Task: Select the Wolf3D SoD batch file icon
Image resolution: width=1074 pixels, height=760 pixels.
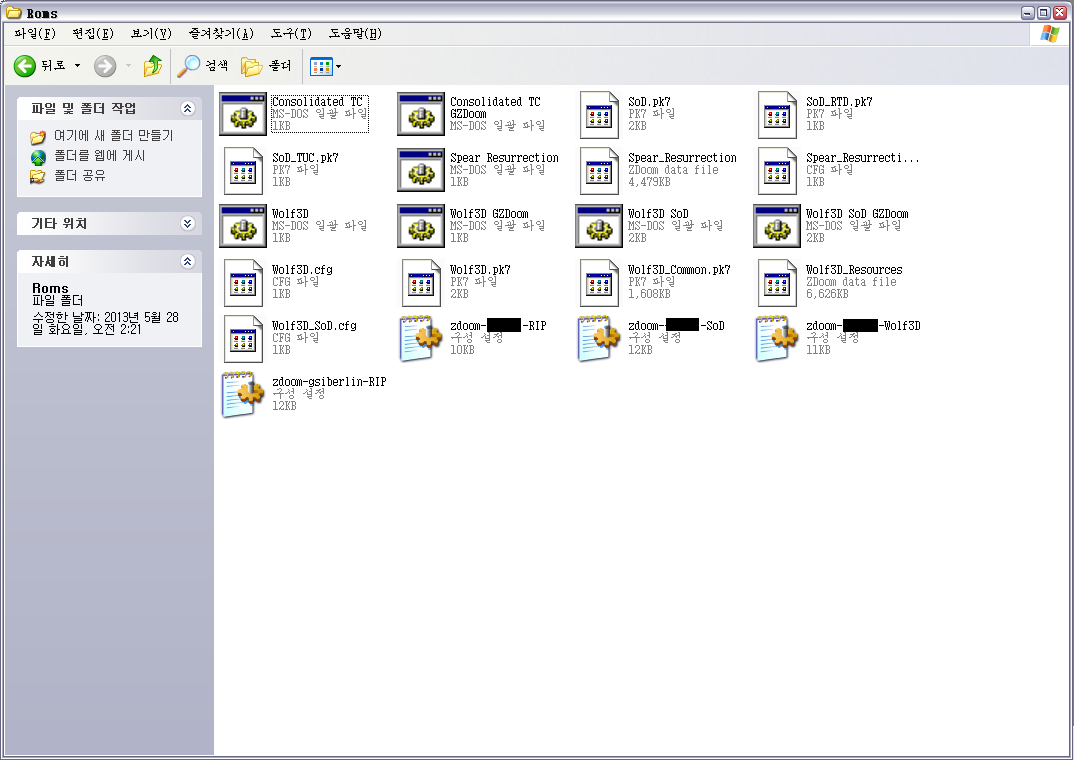Action: (x=599, y=227)
